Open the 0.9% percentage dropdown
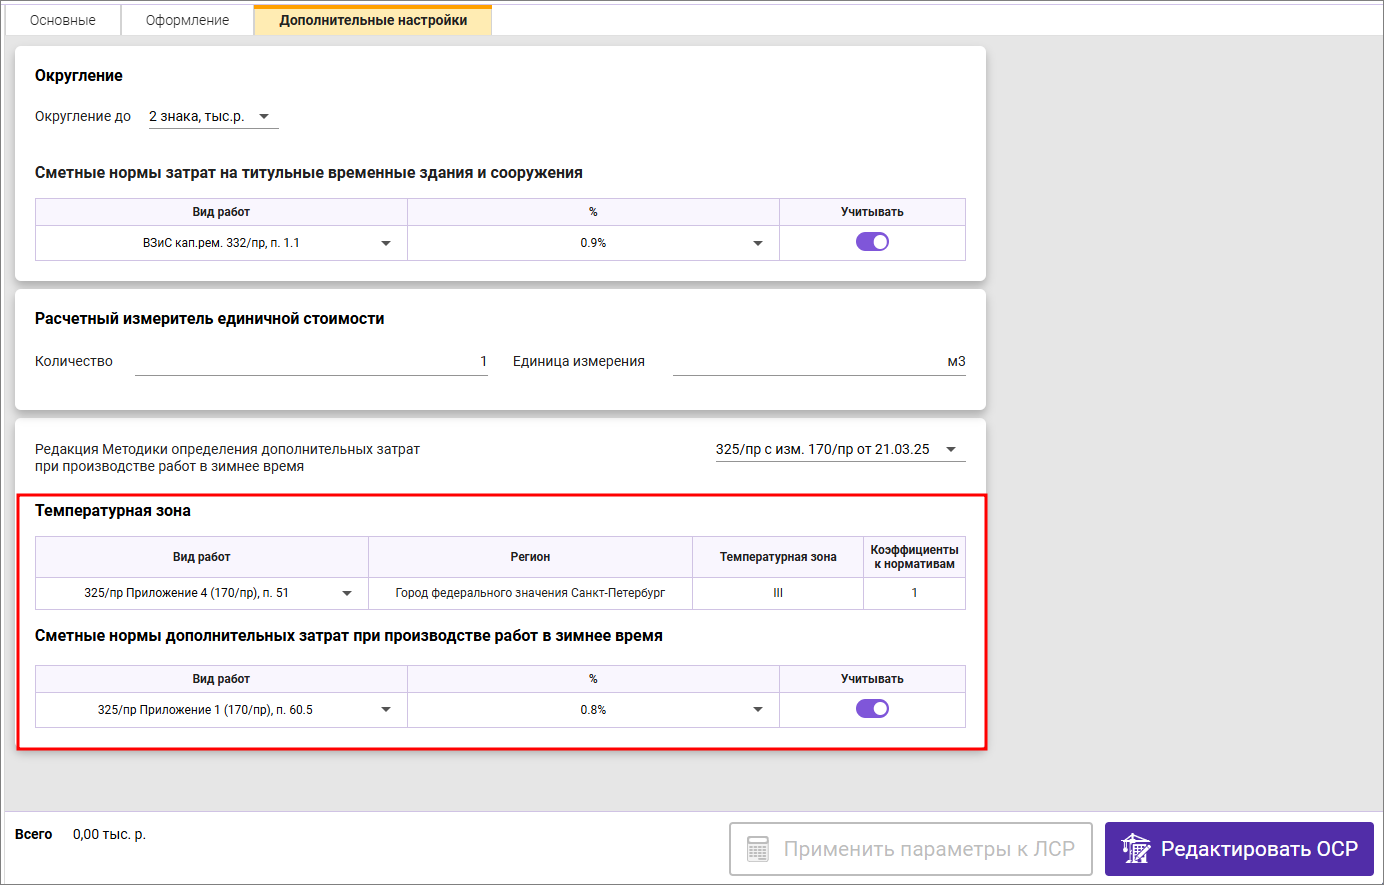Viewport: 1384px width, 885px height. point(758,243)
